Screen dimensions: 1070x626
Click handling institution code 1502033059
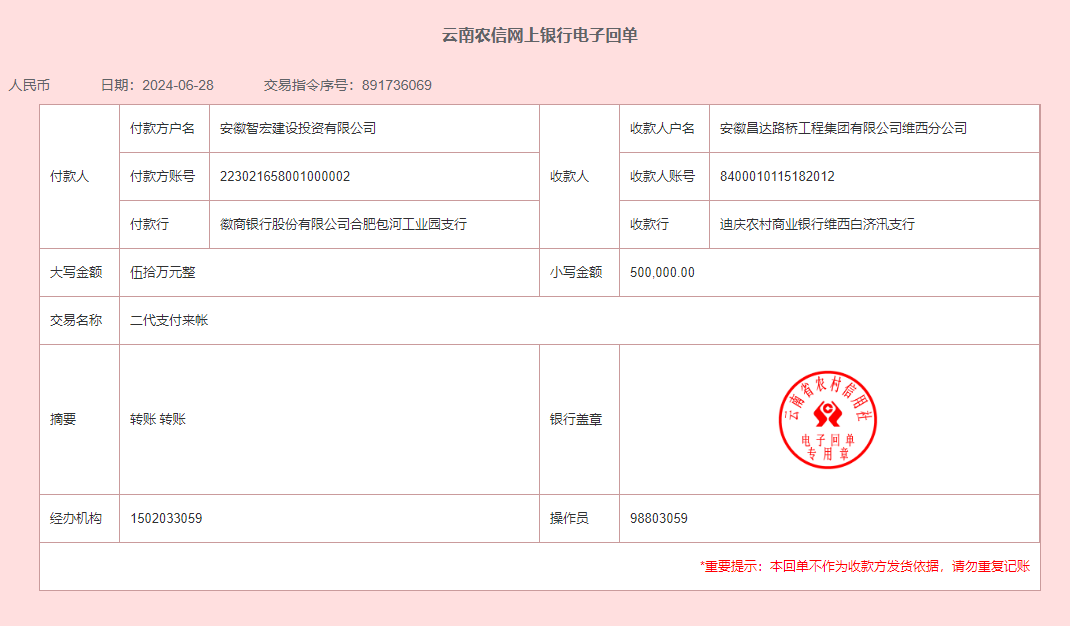(x=166, y=518)
